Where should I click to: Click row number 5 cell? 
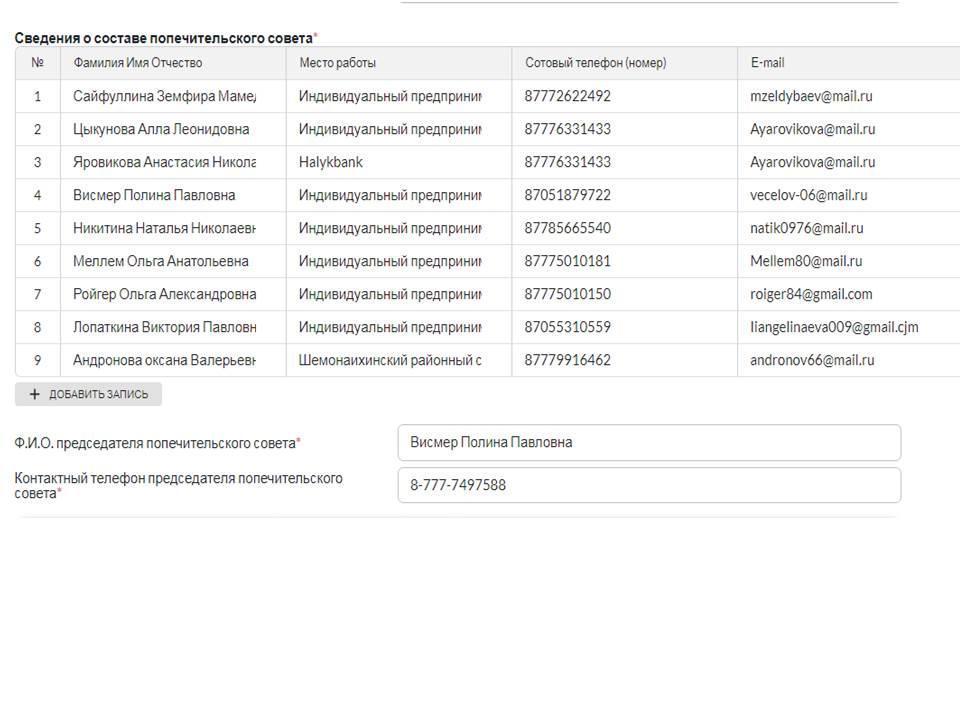point(38,228)
